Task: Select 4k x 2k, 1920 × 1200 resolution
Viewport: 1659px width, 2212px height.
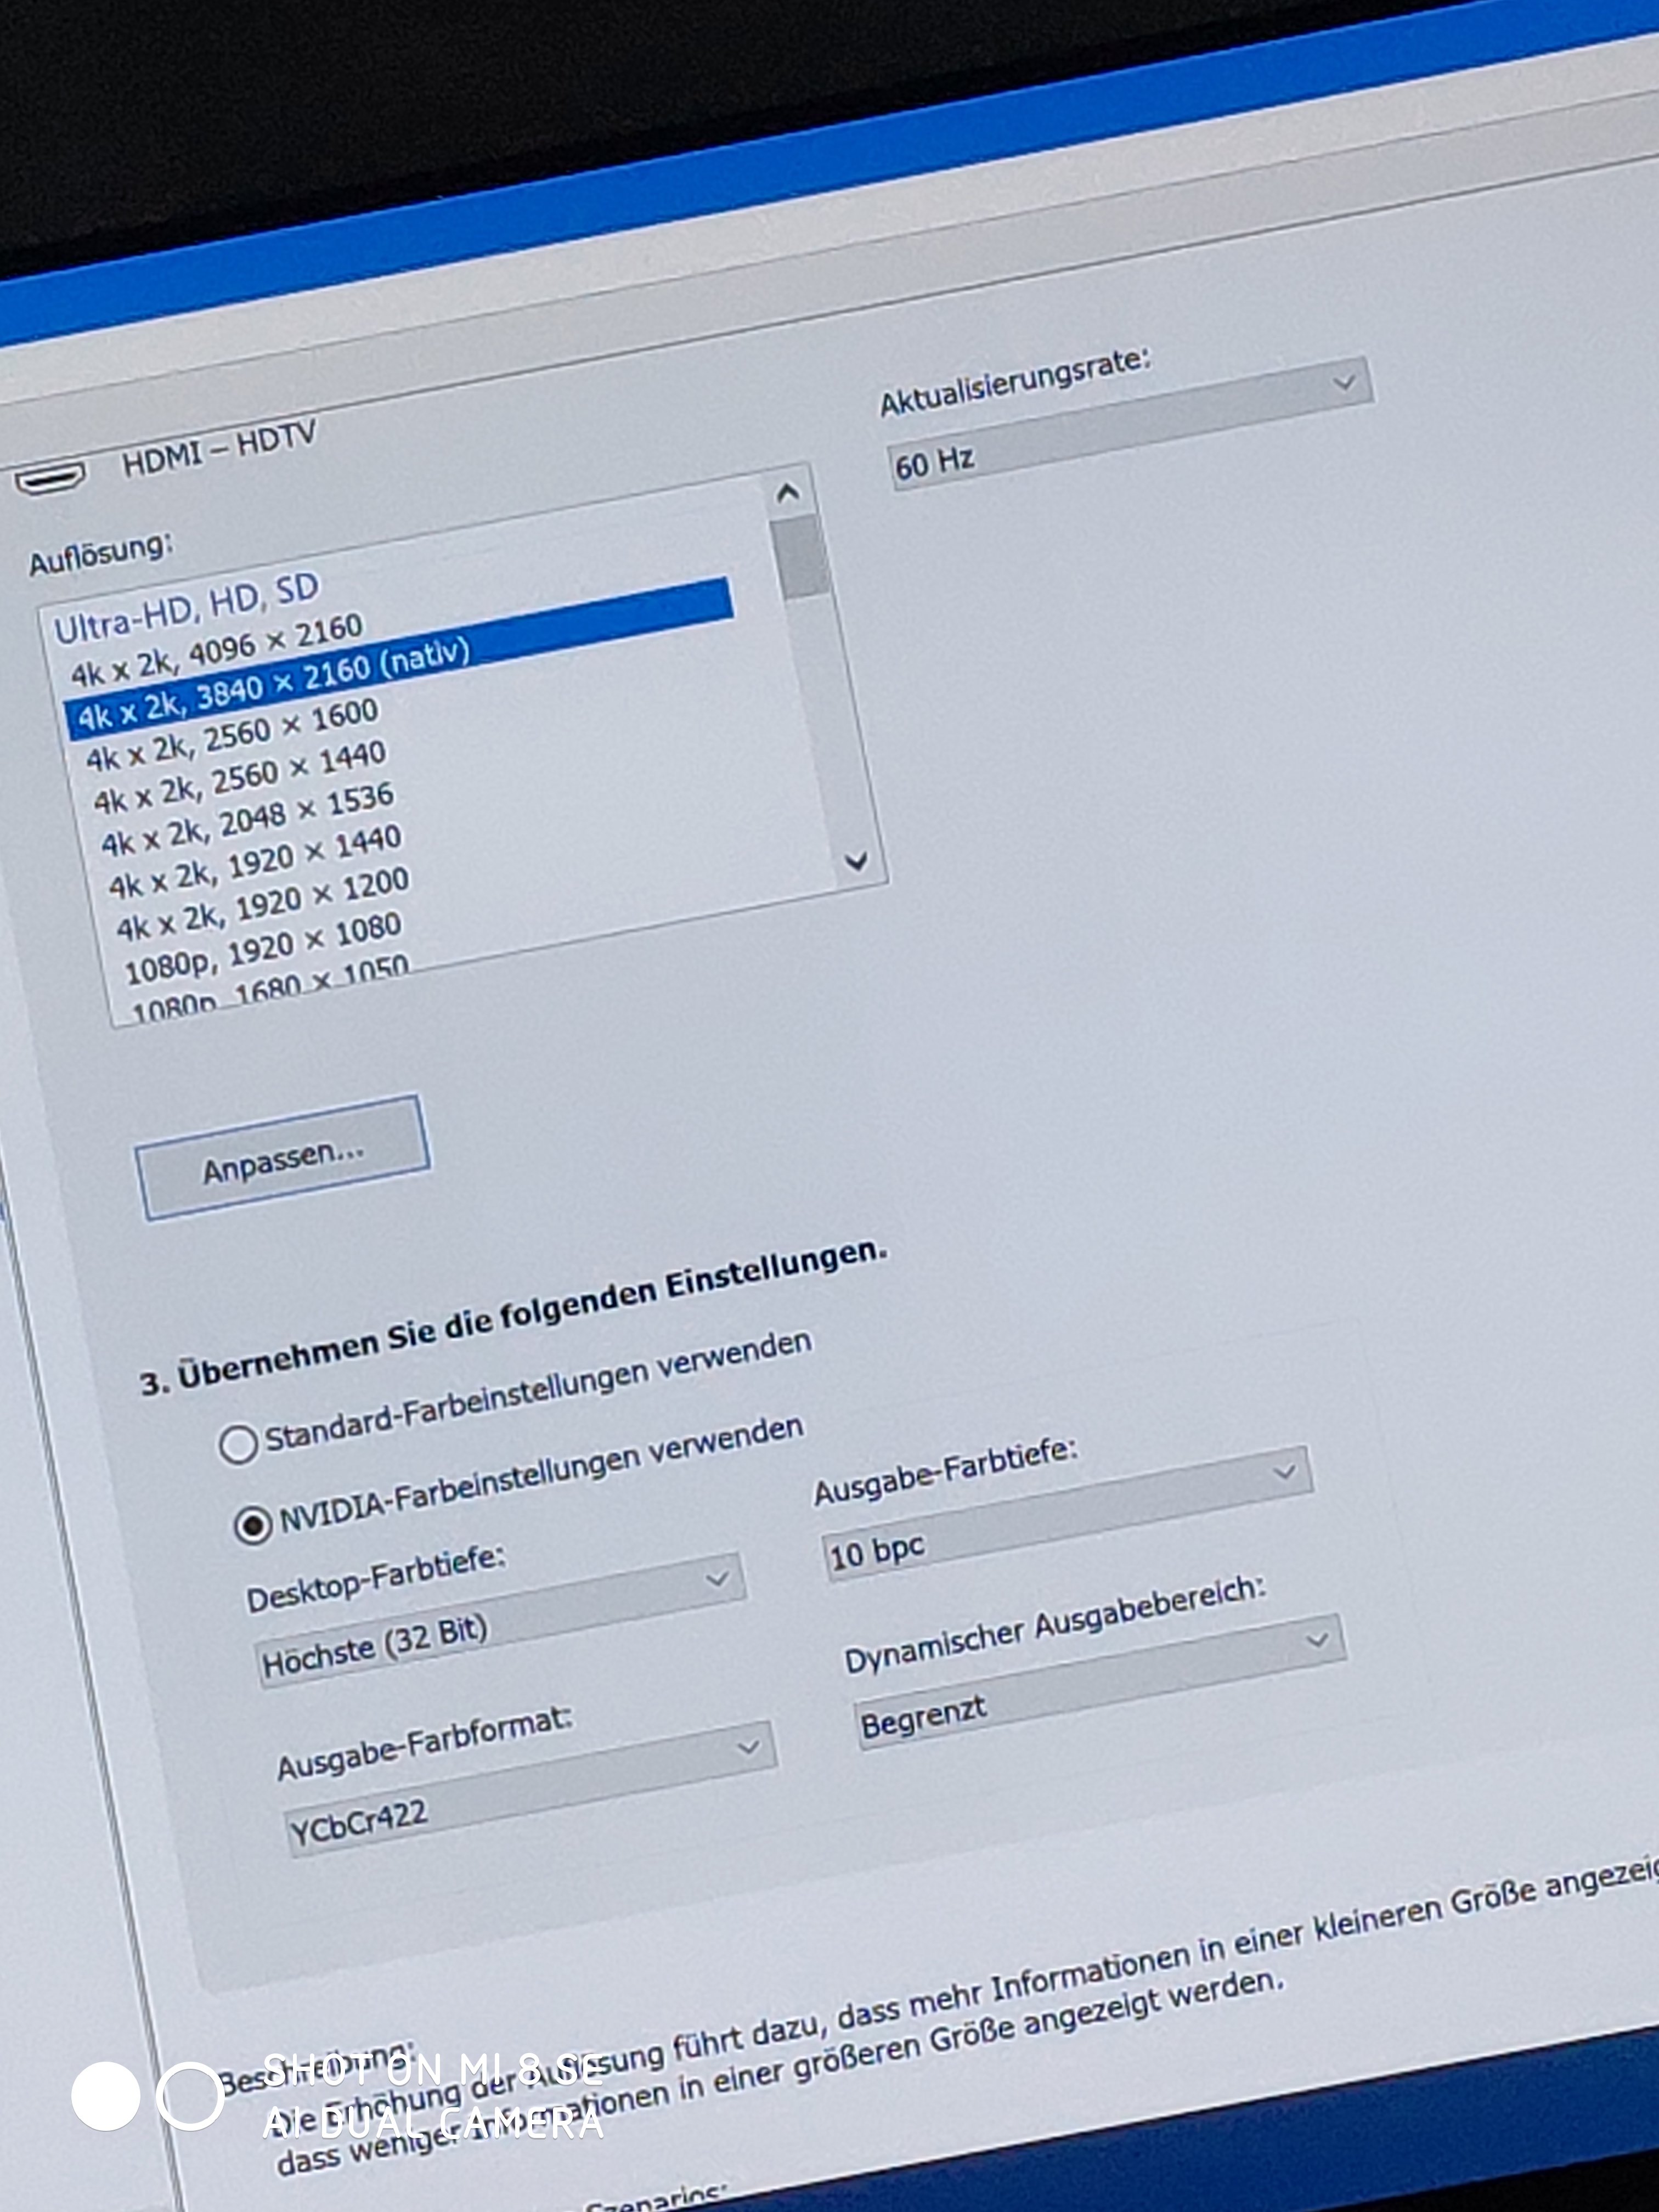Action: (x=263, y=905)
